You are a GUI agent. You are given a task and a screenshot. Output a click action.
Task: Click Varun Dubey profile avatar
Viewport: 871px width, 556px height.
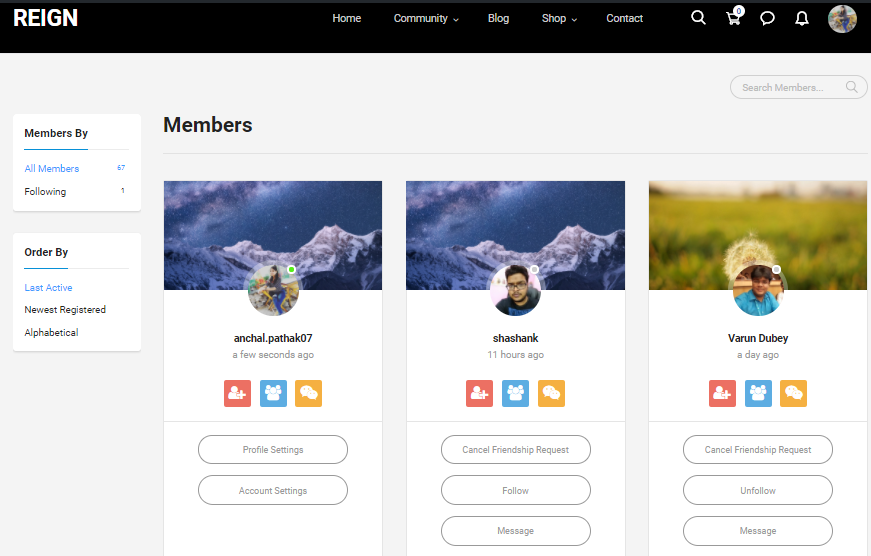coord(758,290)
